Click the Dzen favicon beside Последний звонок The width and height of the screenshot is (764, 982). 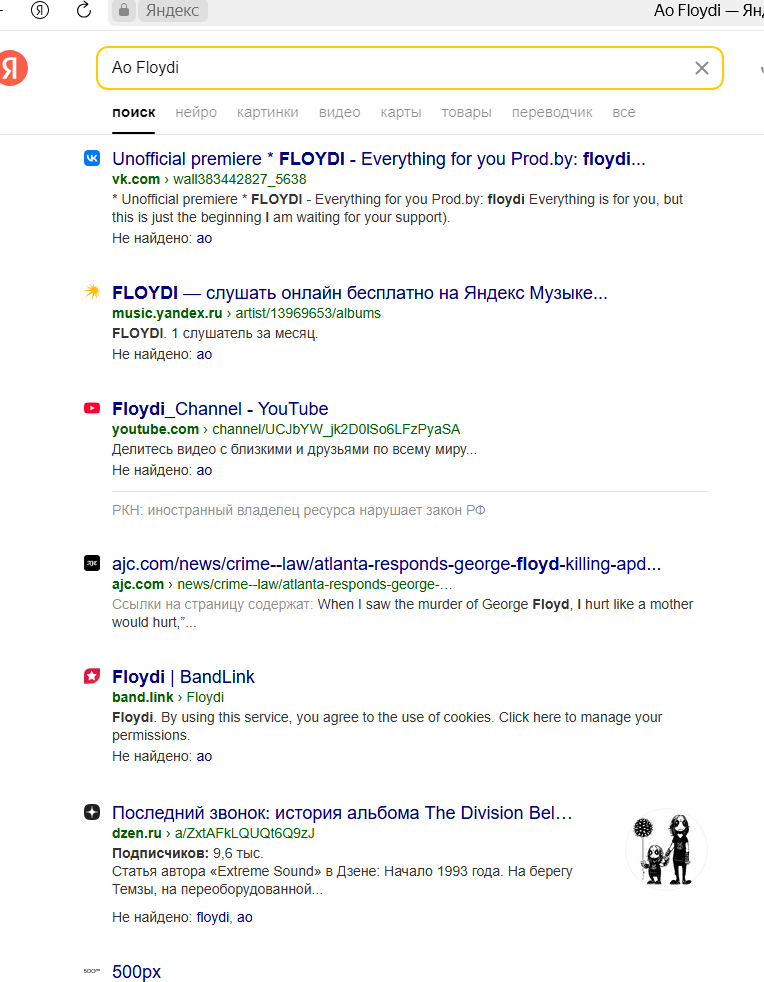(x=92, y=812)
